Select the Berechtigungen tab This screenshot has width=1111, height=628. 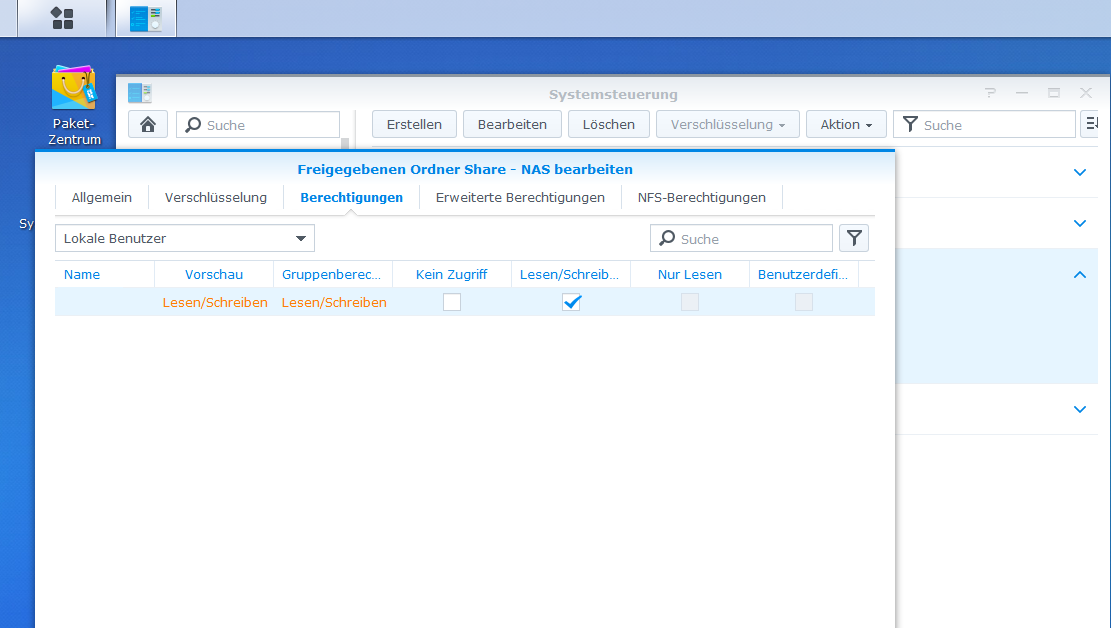coord(351,197)
